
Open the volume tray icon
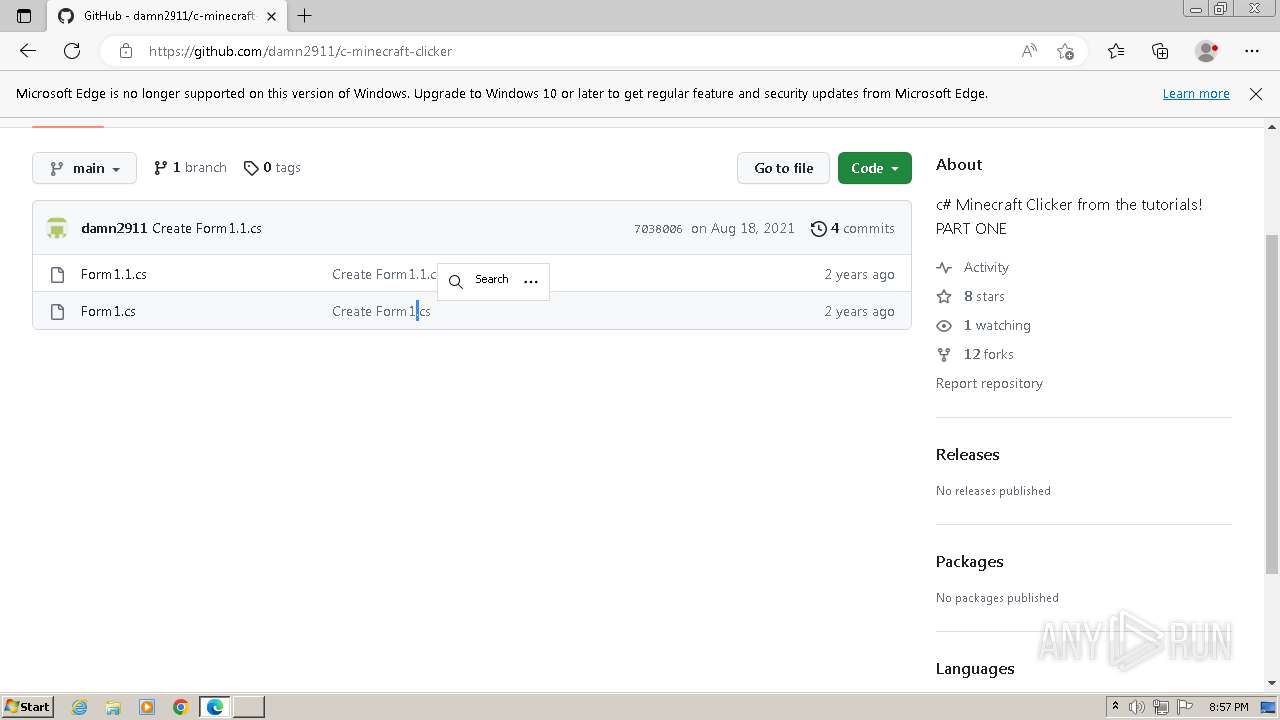[x=1137, y=707]
